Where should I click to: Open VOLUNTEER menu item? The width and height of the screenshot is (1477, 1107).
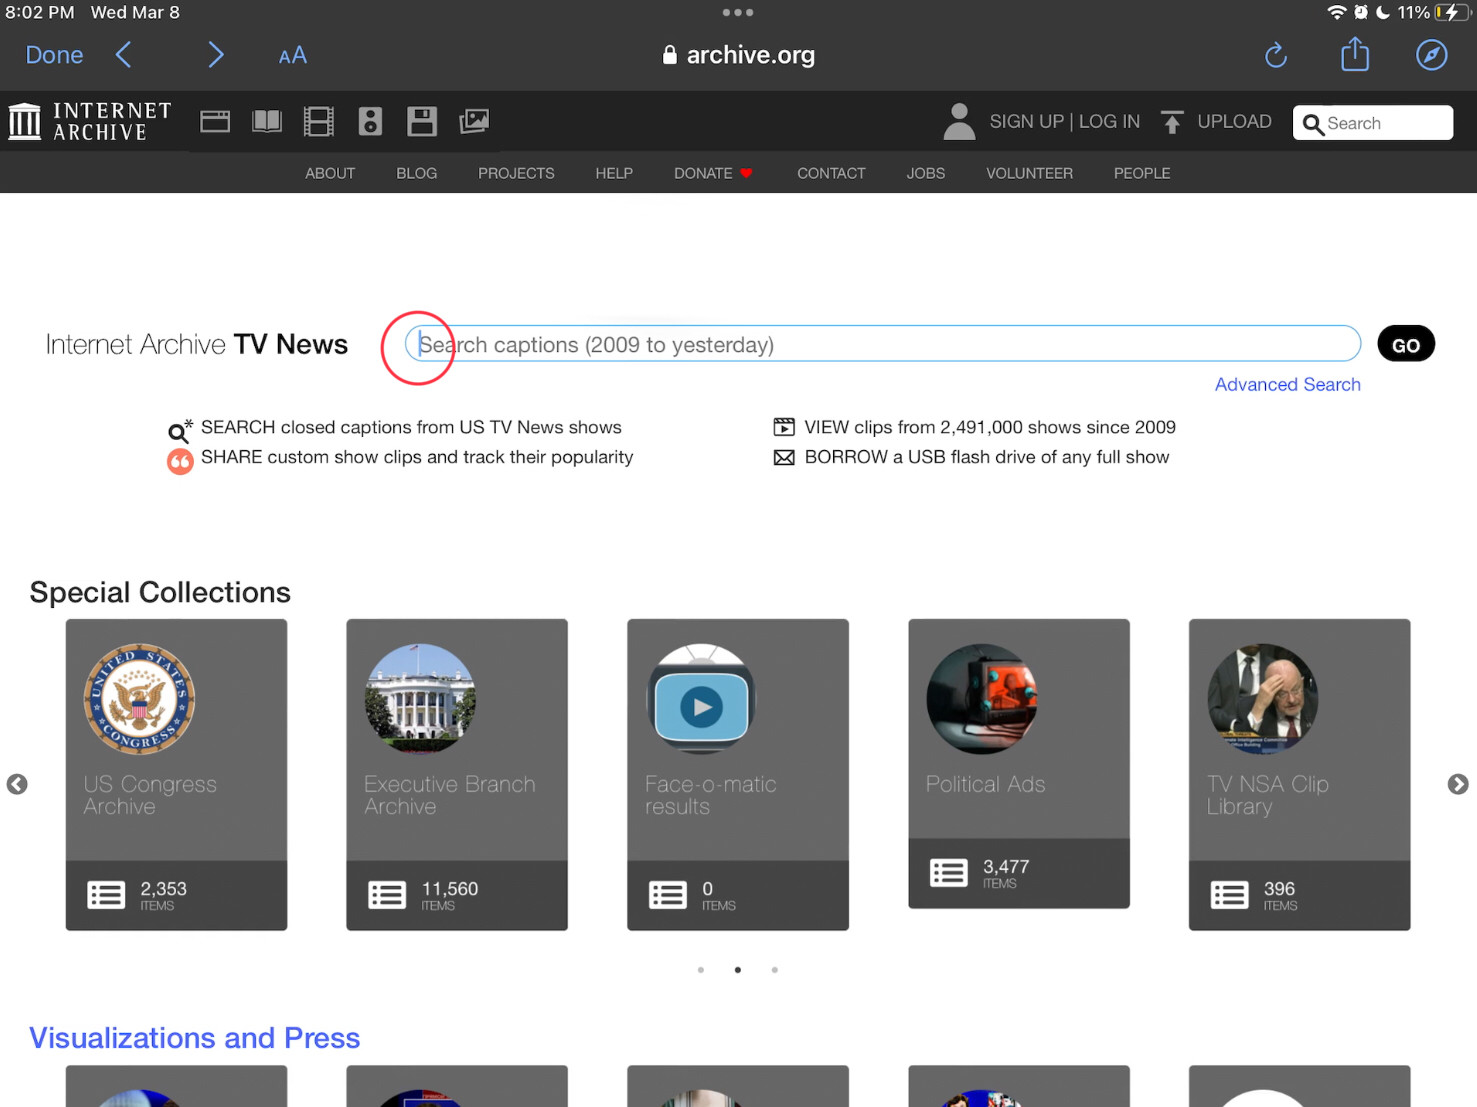click(x=1029, y=173)
